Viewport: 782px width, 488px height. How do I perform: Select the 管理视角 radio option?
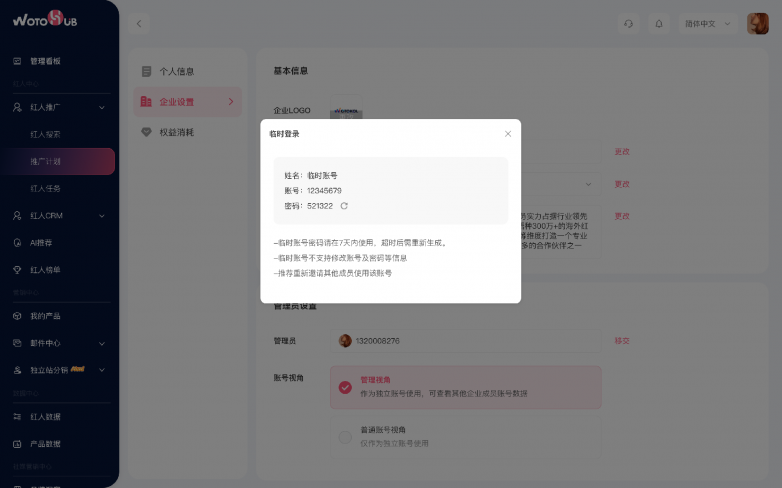[345, 387]
